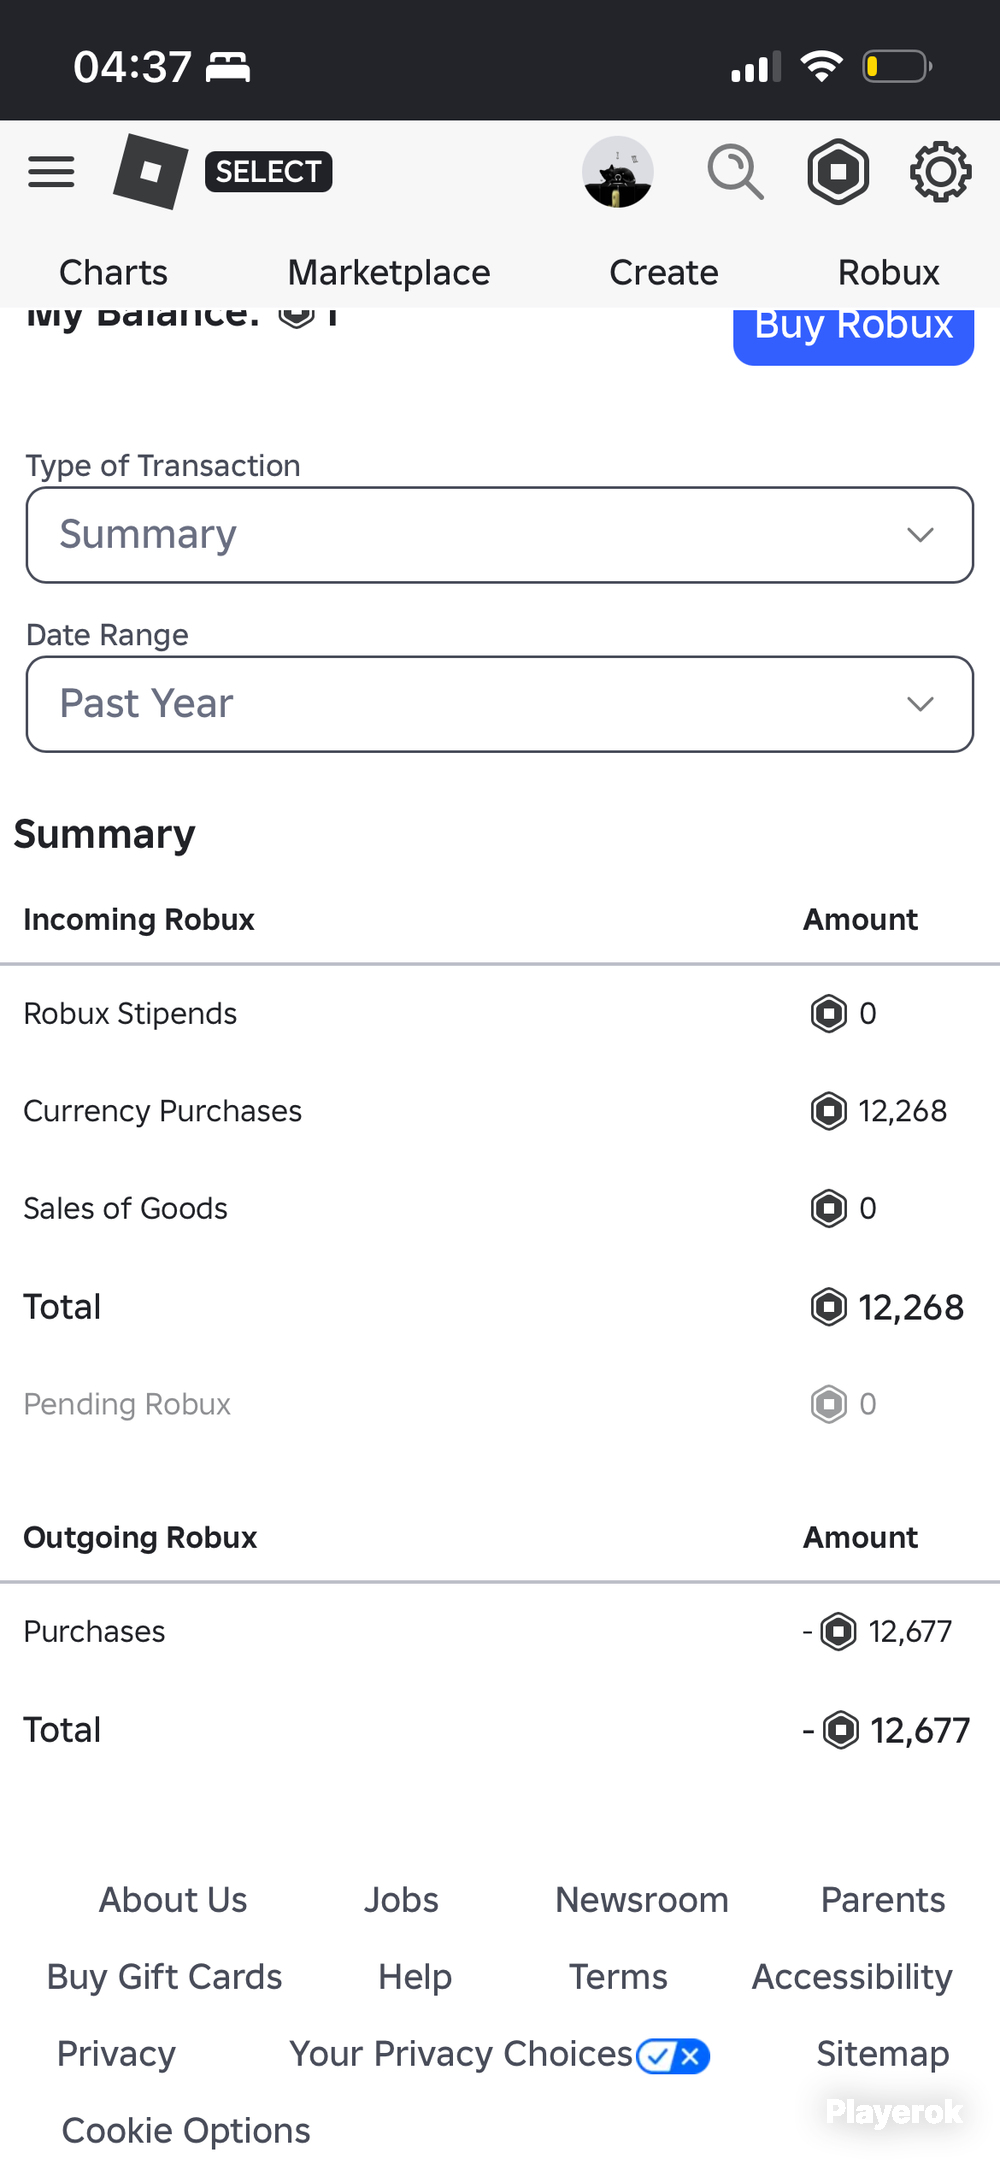Open search with the magnifier icon
The image size is (1000, 2164).
point(736,172)
